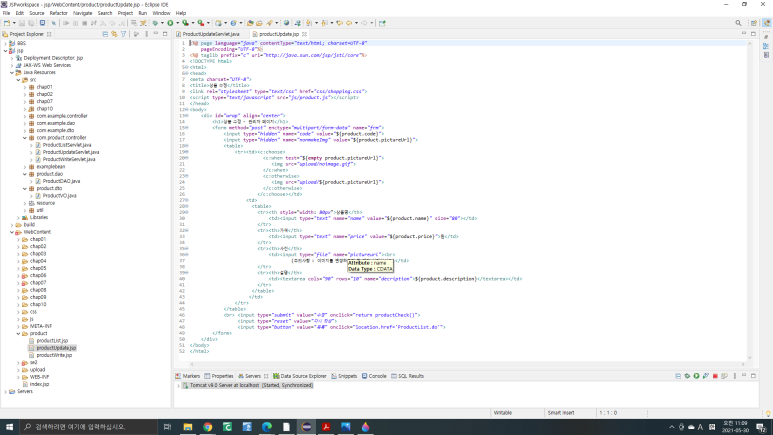Click the green Run toolbar button

(x=170, y=23)
